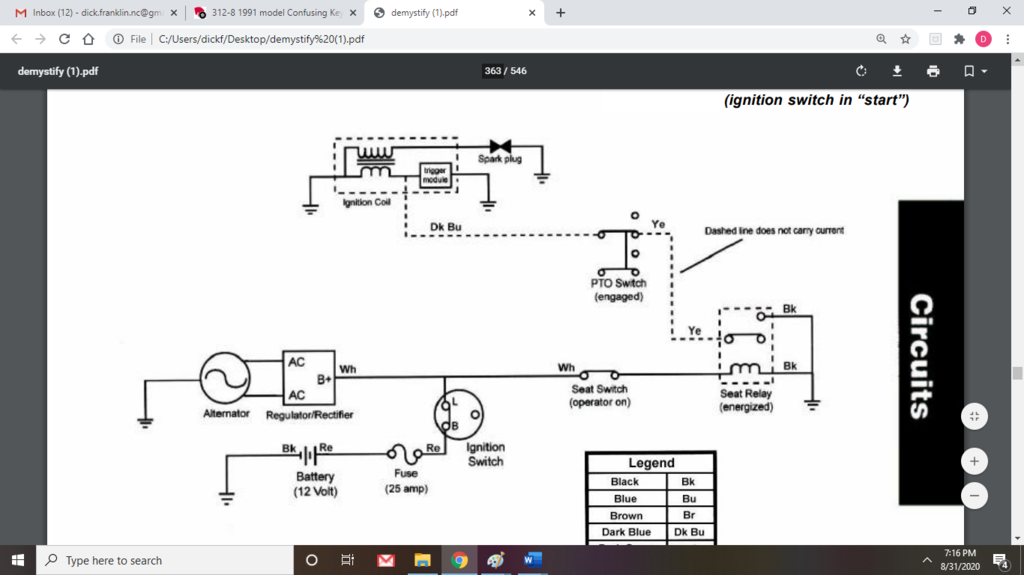
Task: Click the address bar file path
Action: point(261,39)
